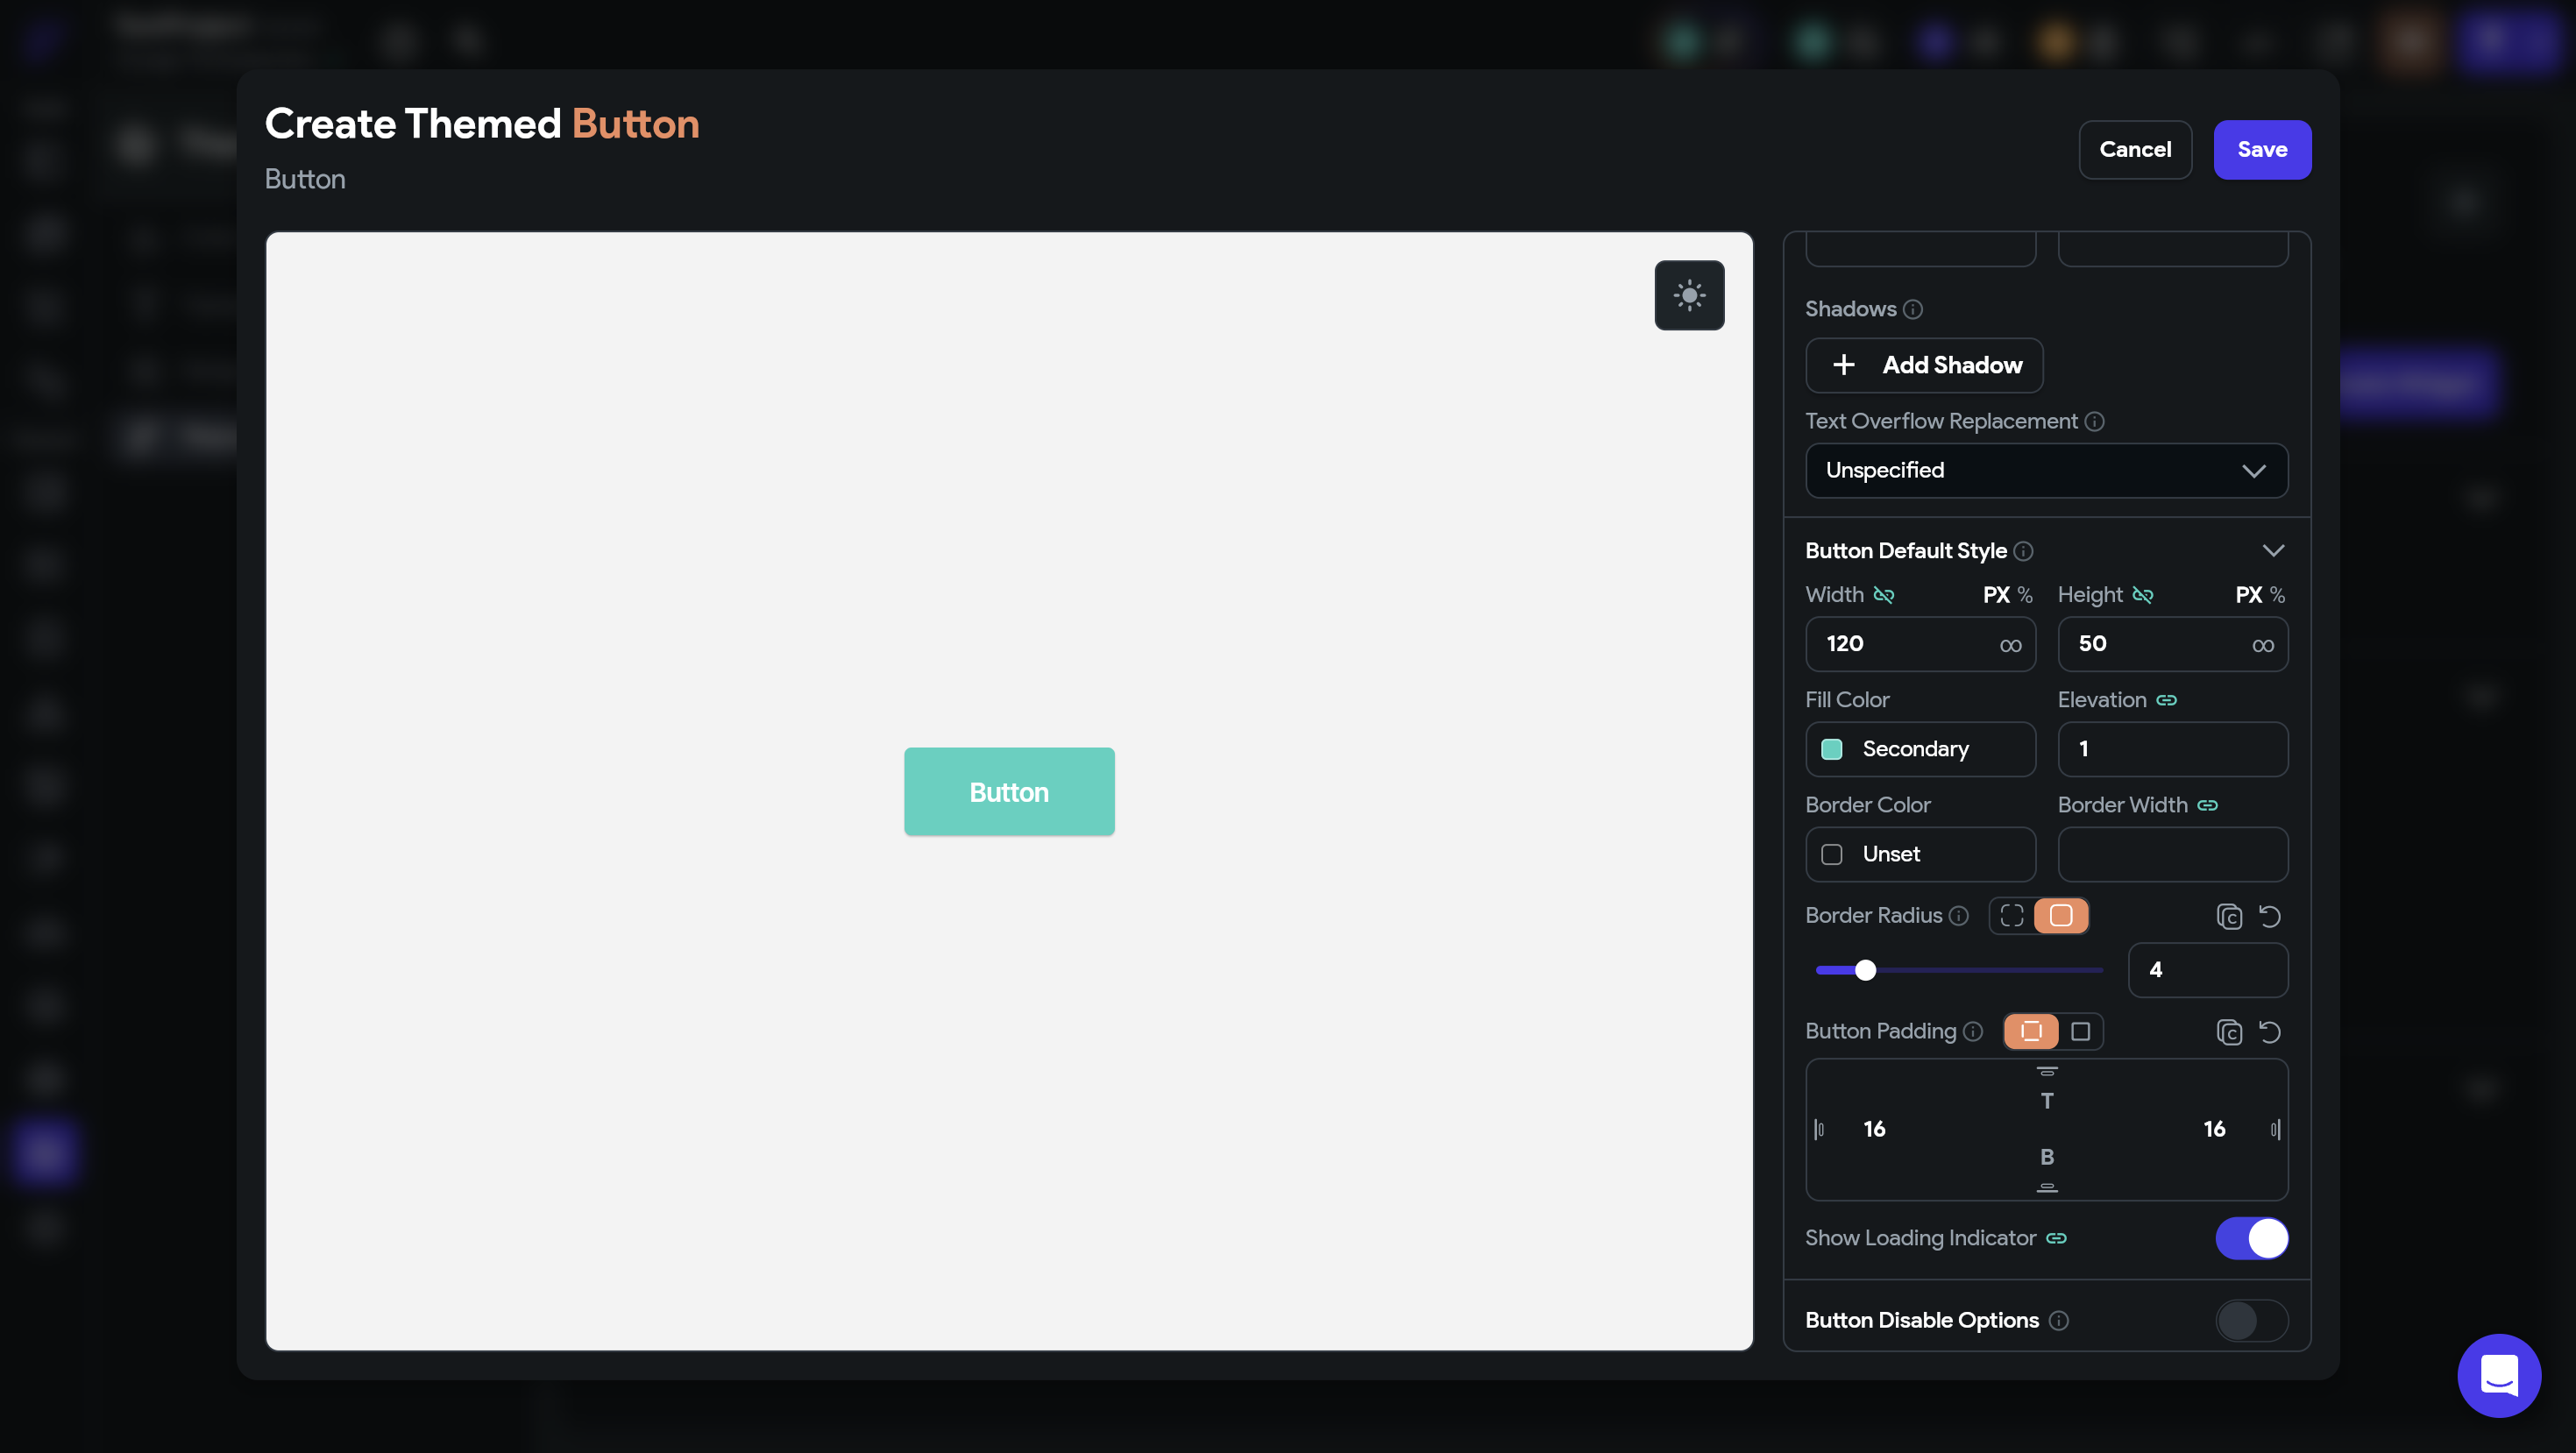Click the Add Shadow button
Viewport: 2576px width, 1453px height.
1924,365
